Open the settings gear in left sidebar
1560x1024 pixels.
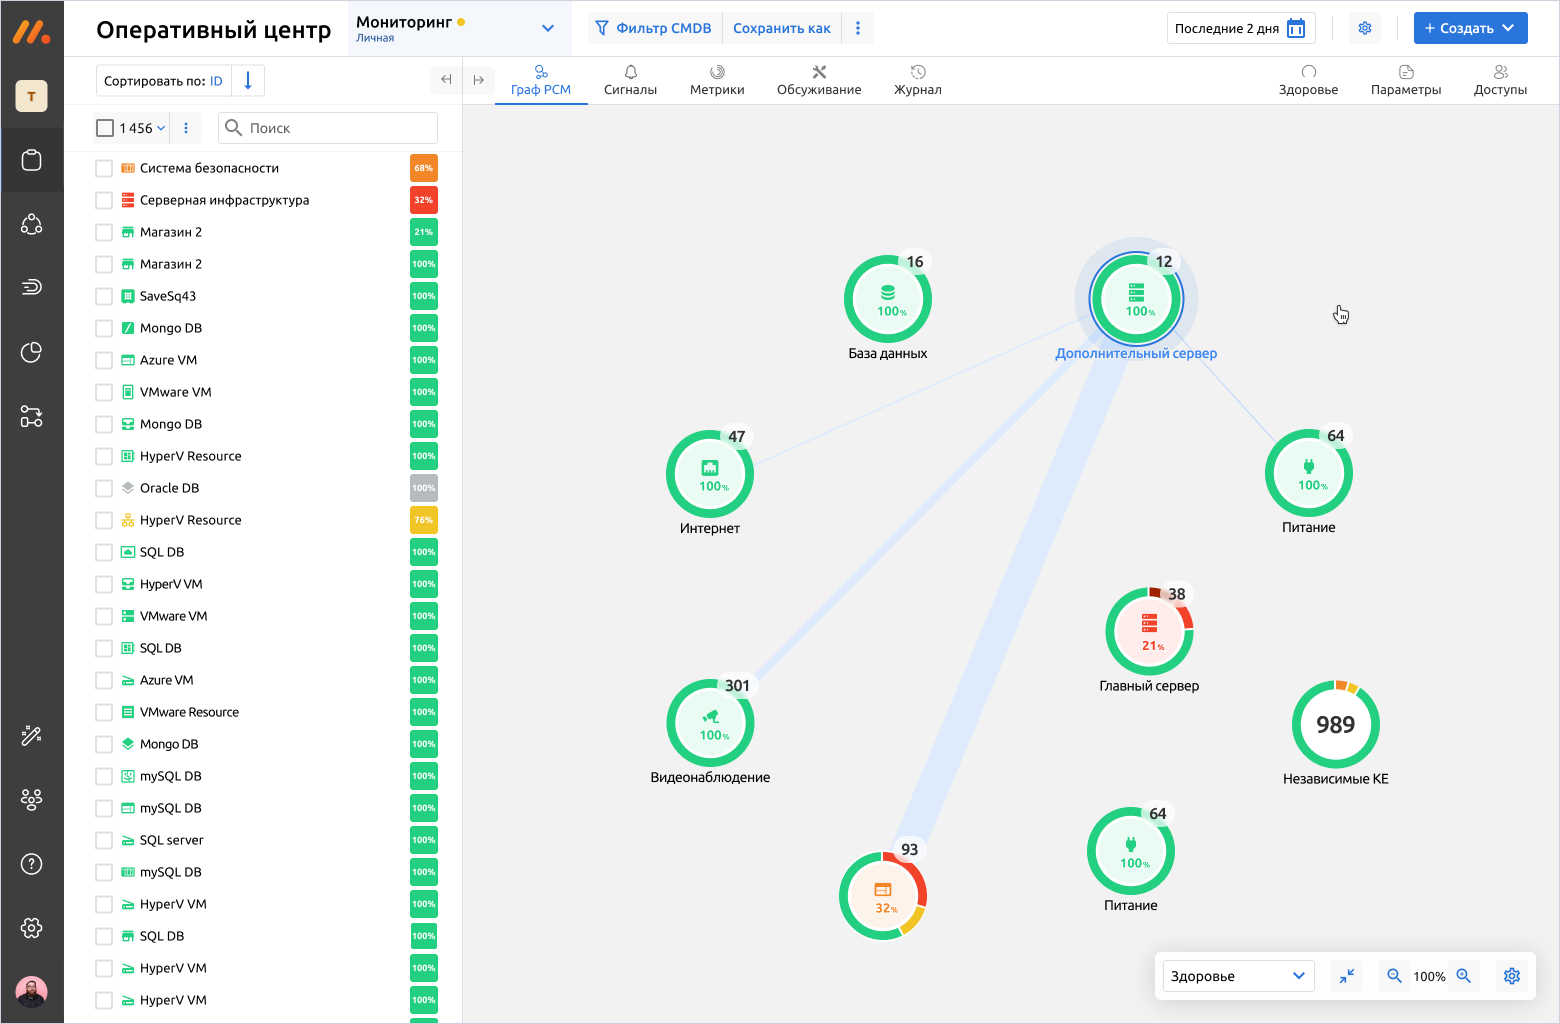pos(32,928)
